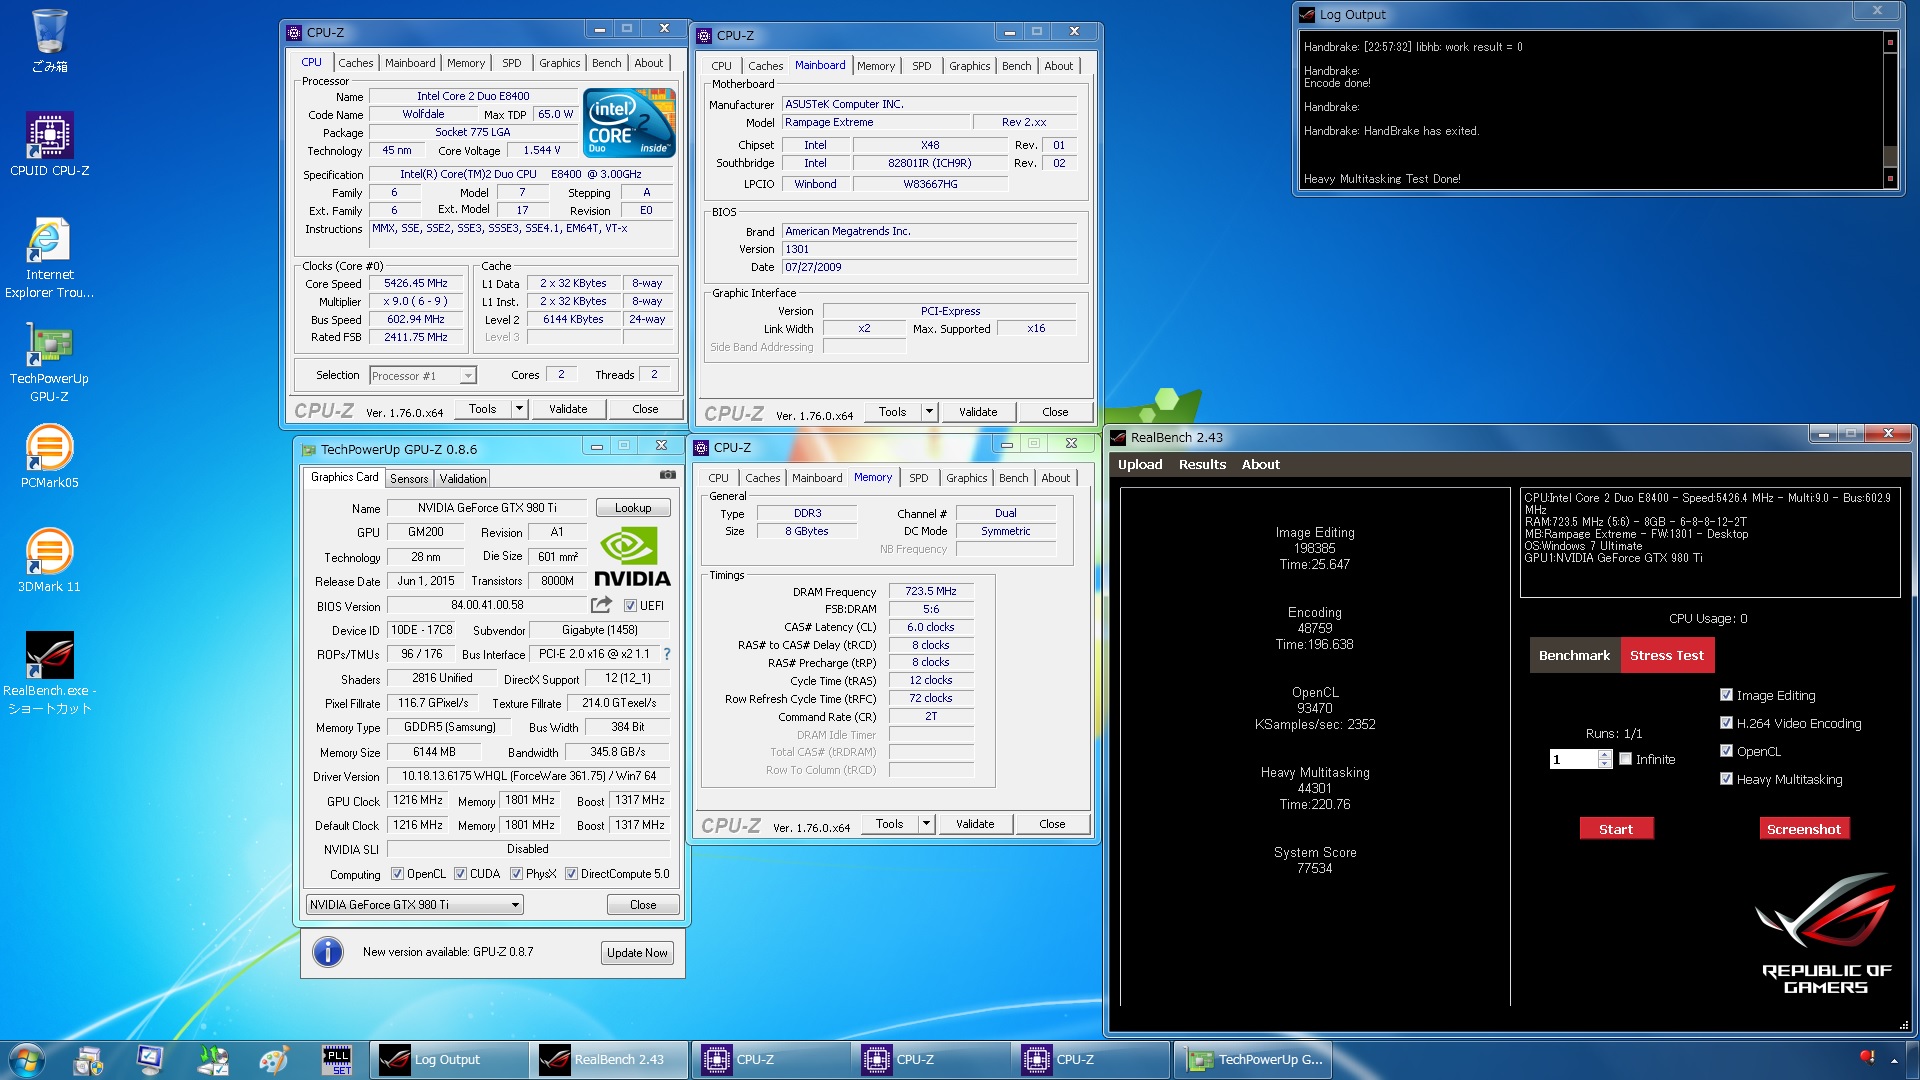Viewport: 1920px width, 1080px height.
Task: Uncheck H.264 Video Encoding test
Action: [x=1726, y=723]
